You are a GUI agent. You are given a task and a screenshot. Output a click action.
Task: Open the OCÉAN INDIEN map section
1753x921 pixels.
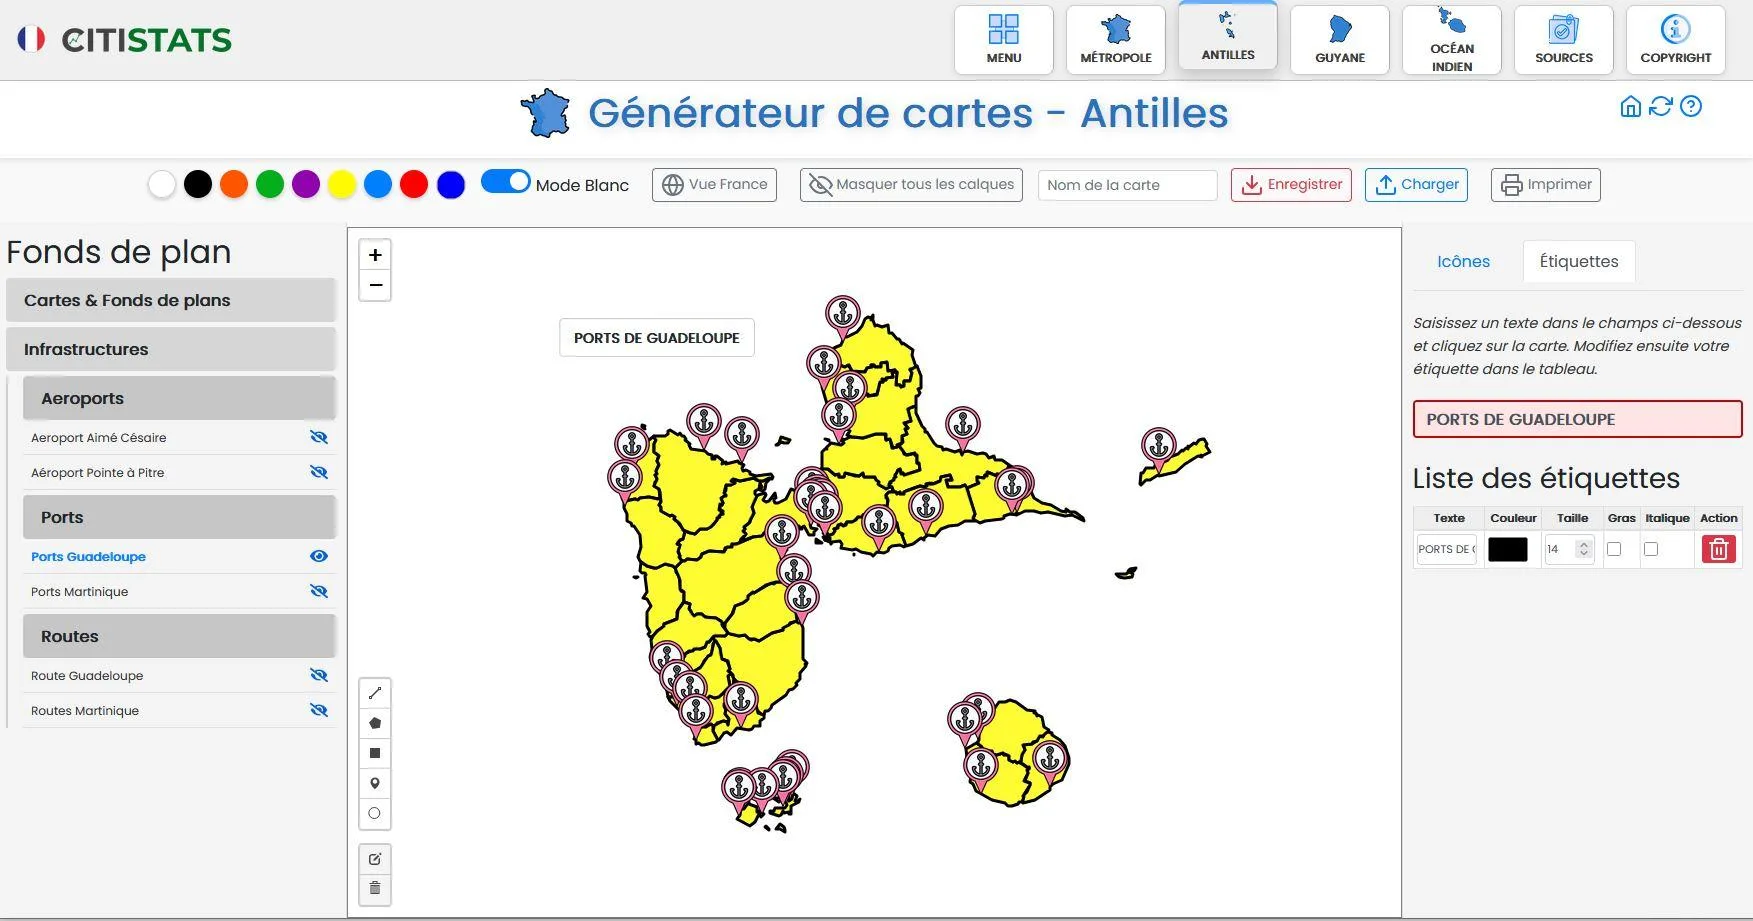[x=1452, y=40]
